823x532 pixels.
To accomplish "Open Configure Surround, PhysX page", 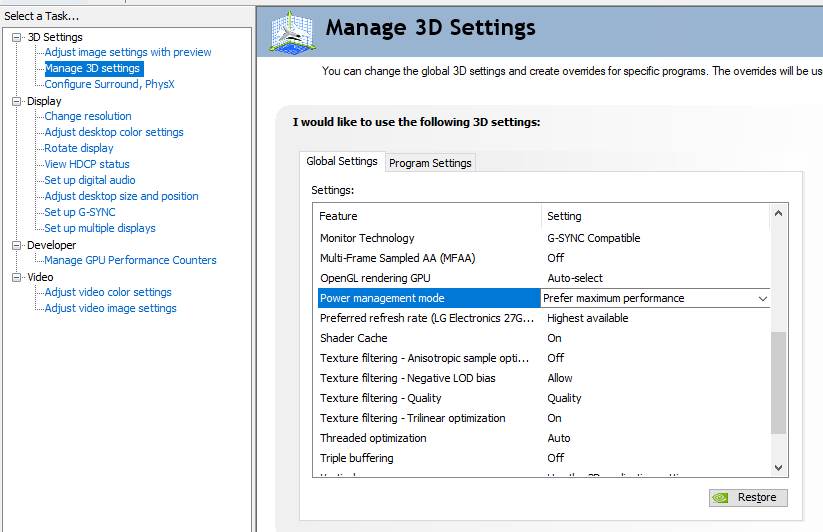I will pyautogui.click(x=109, y=84).
